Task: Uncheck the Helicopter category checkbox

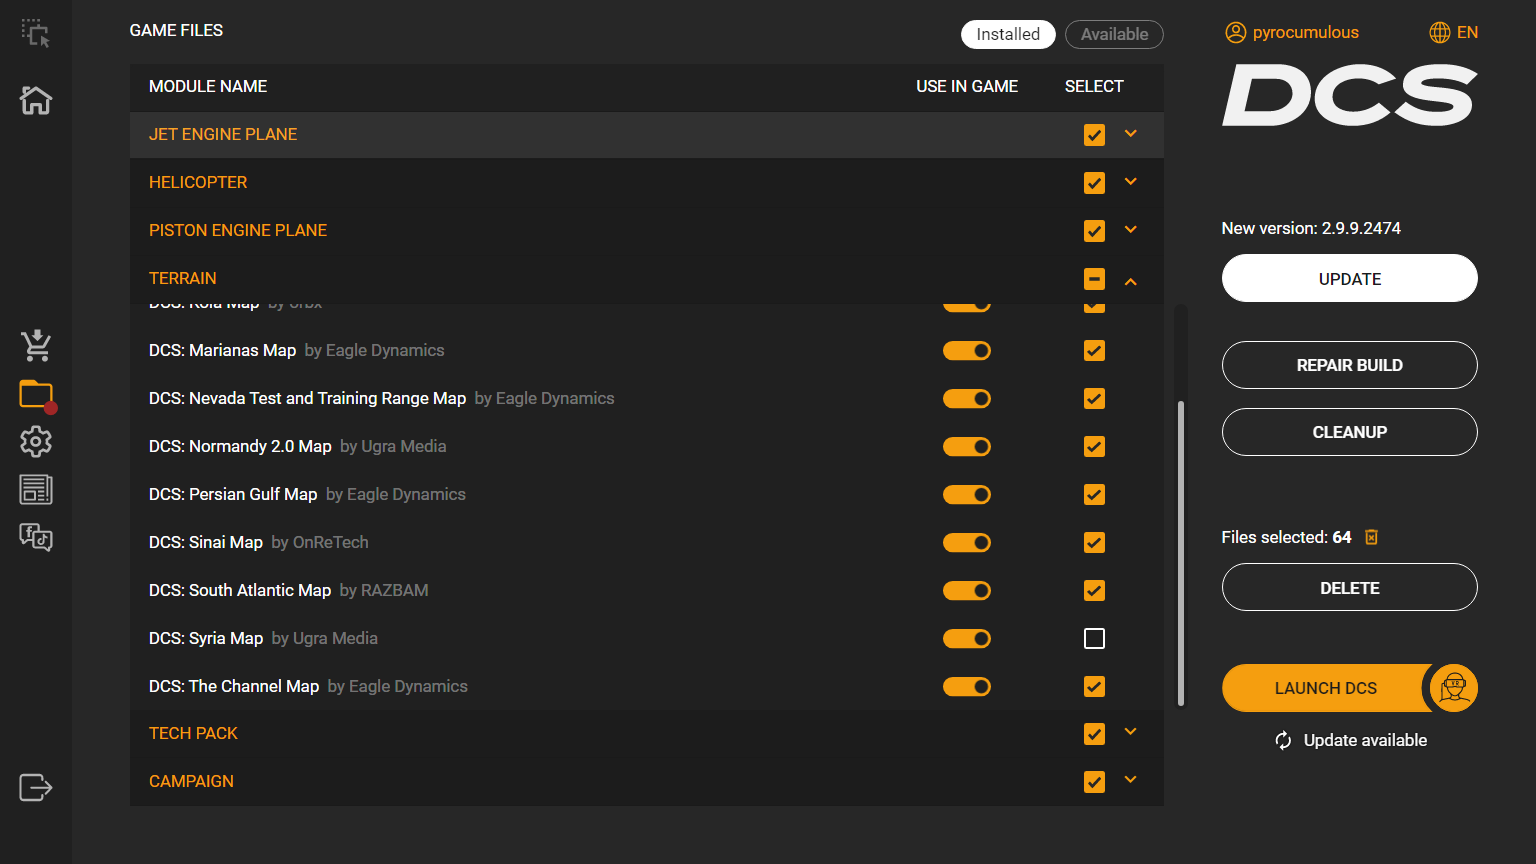Action: [1095, 182]
